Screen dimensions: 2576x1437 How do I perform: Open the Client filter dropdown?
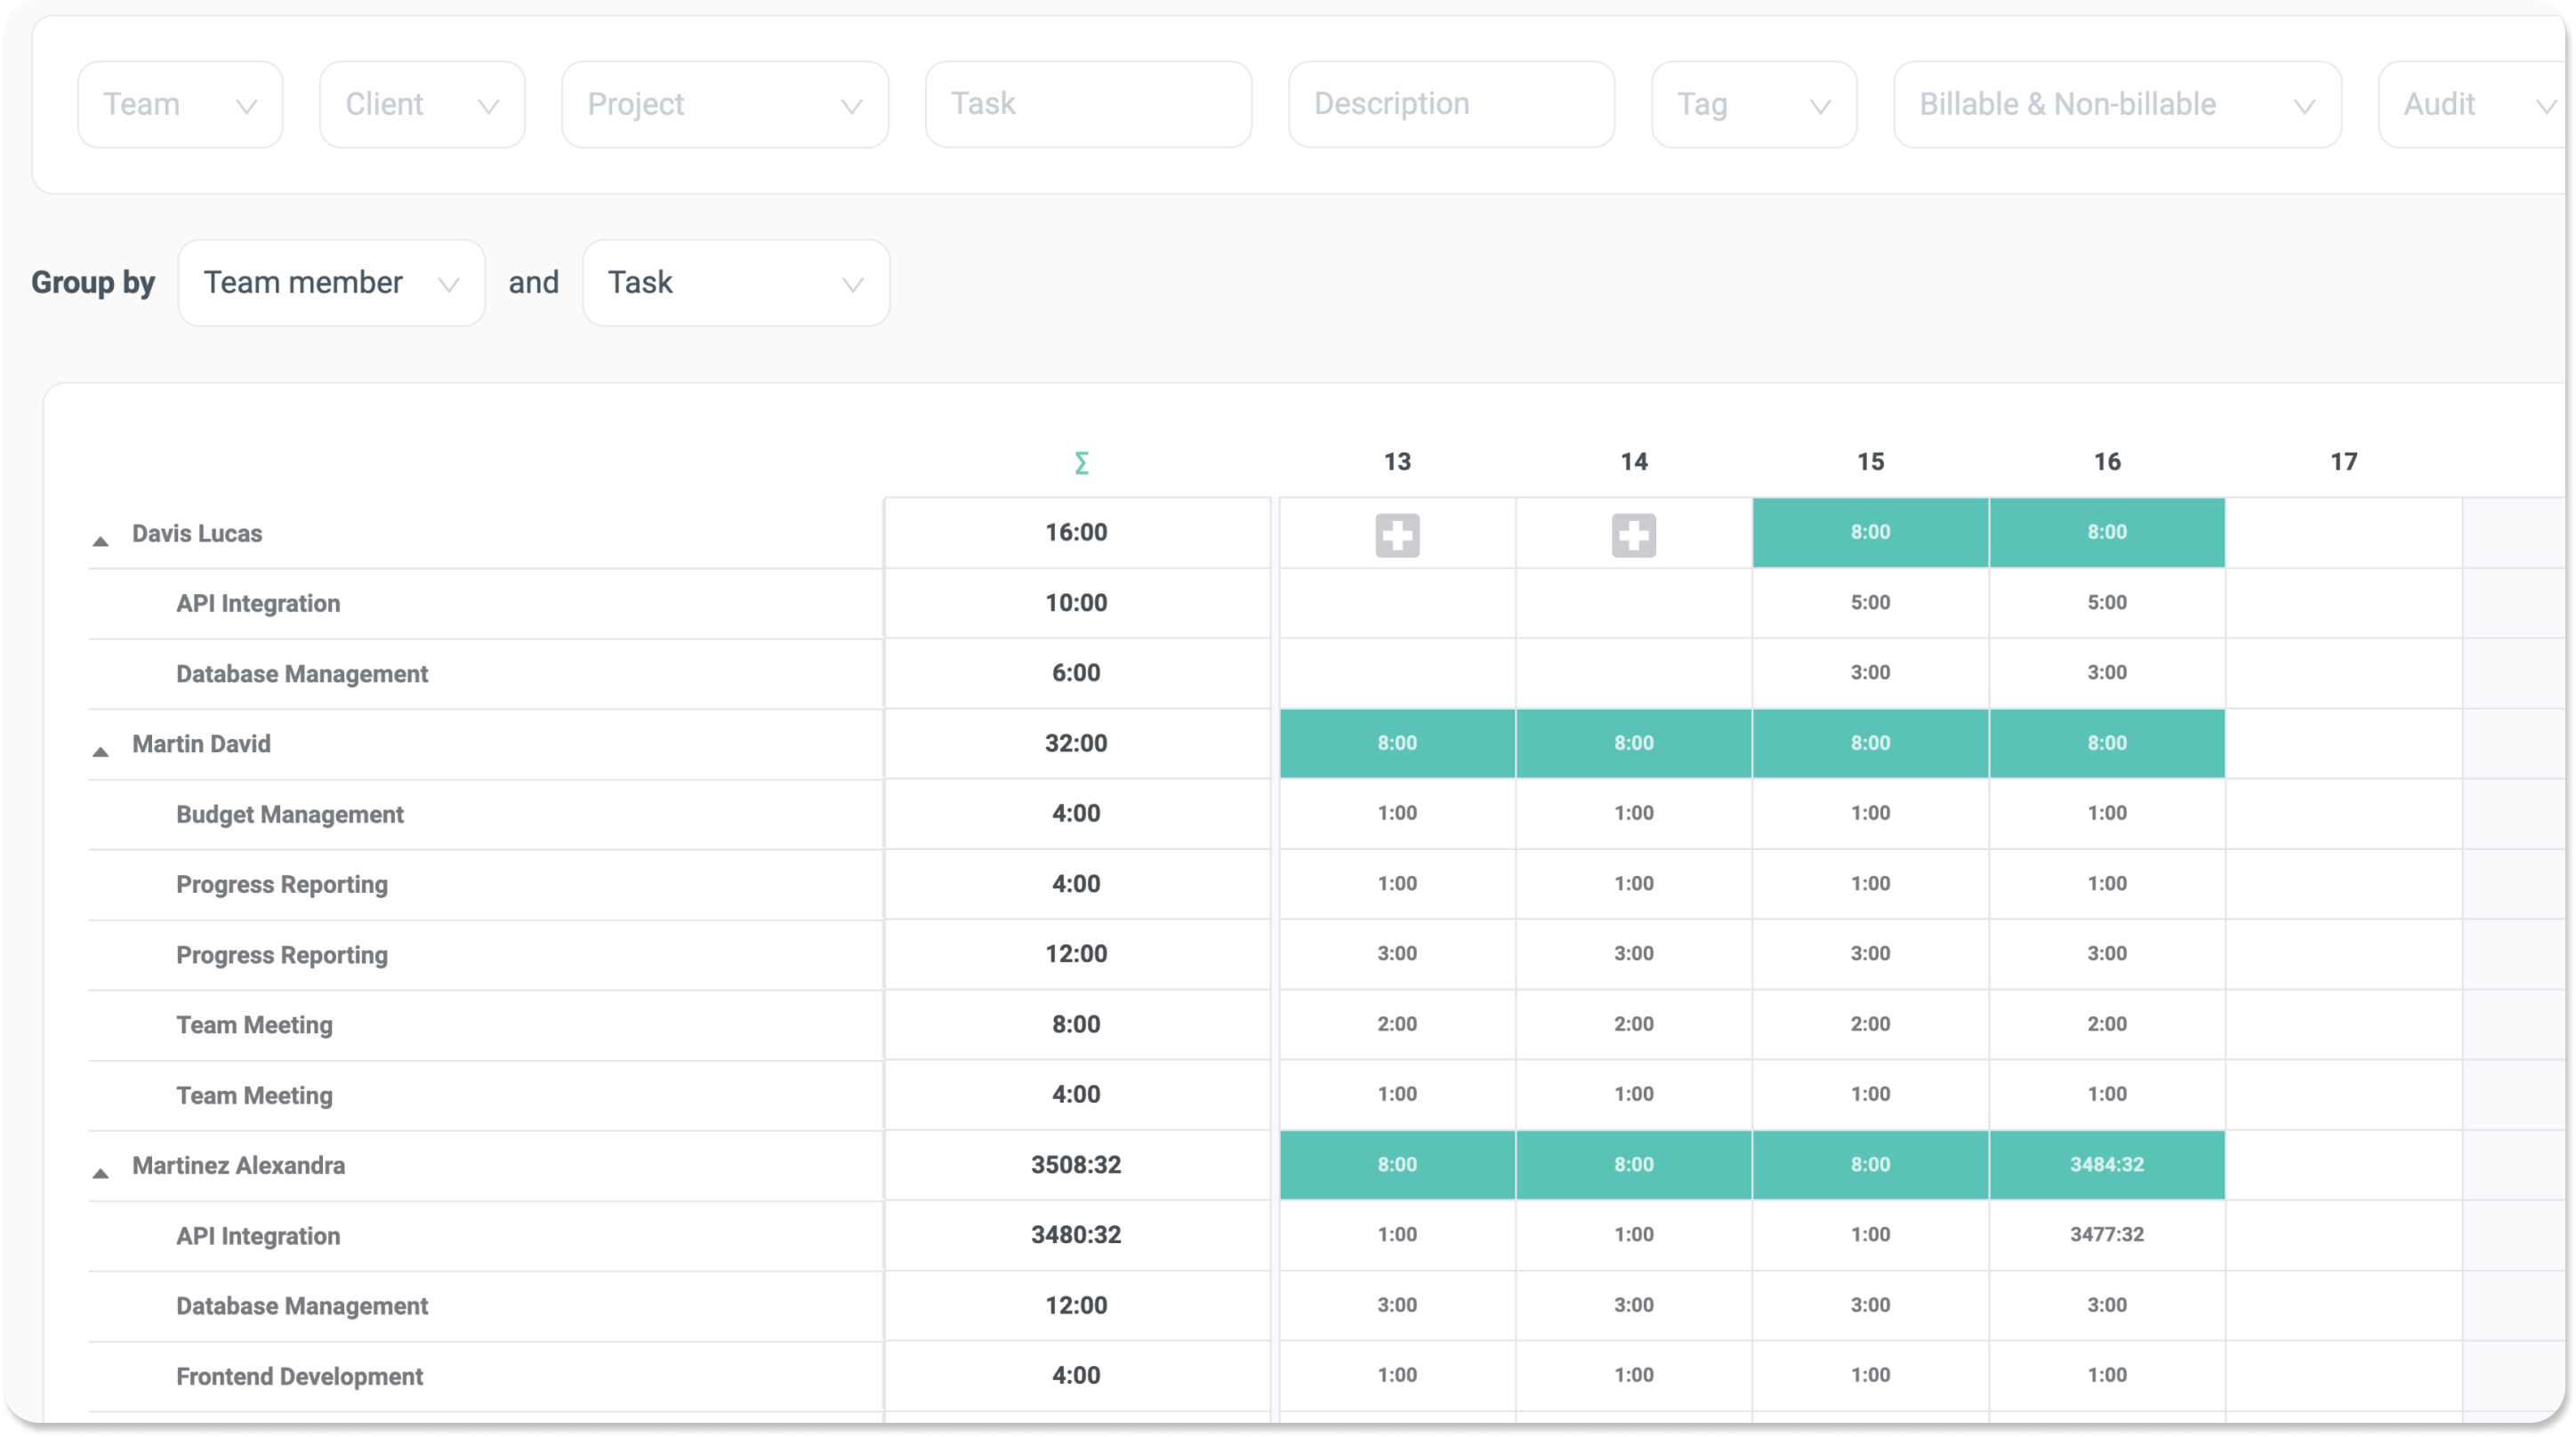point(422,105)
